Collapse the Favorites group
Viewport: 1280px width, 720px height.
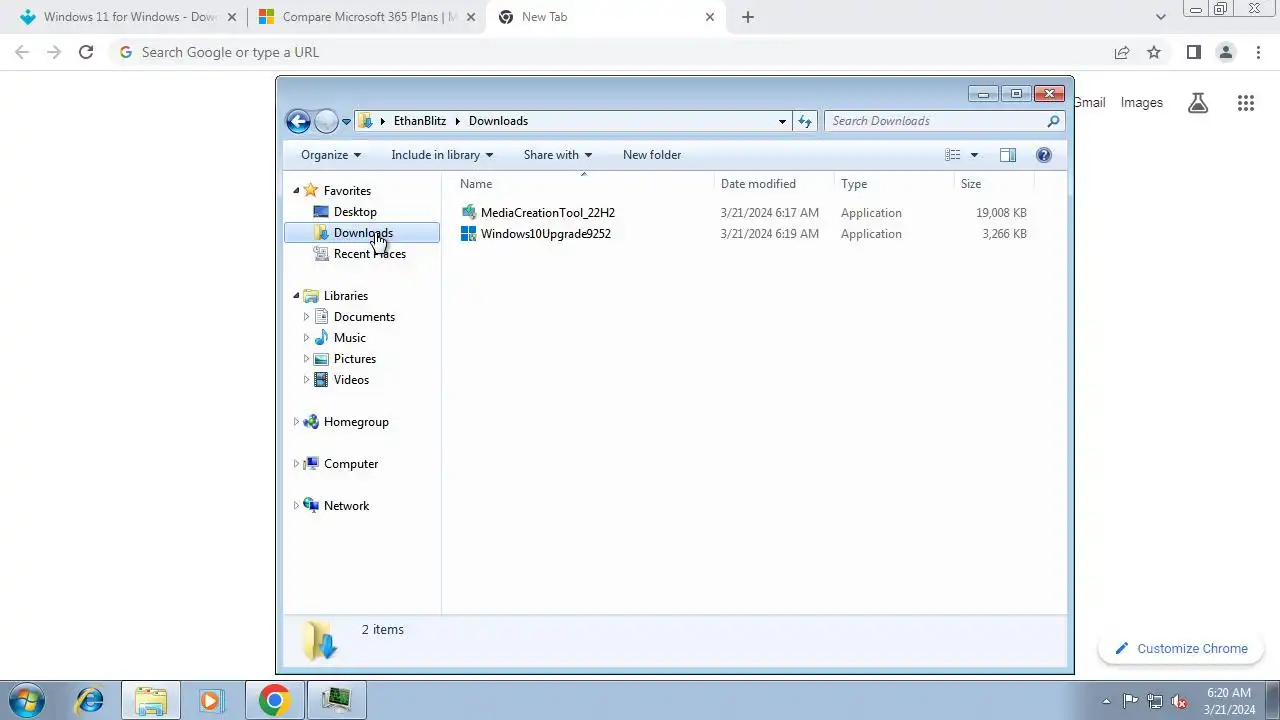(296, 191)
